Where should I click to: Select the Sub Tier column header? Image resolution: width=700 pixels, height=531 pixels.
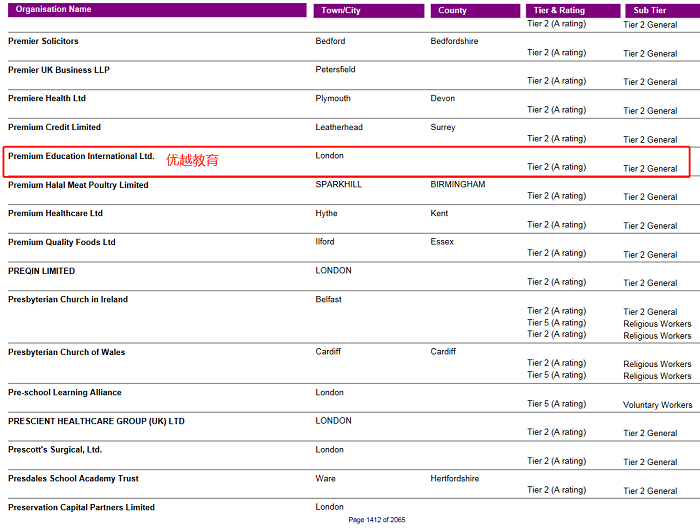click(650, 11)
